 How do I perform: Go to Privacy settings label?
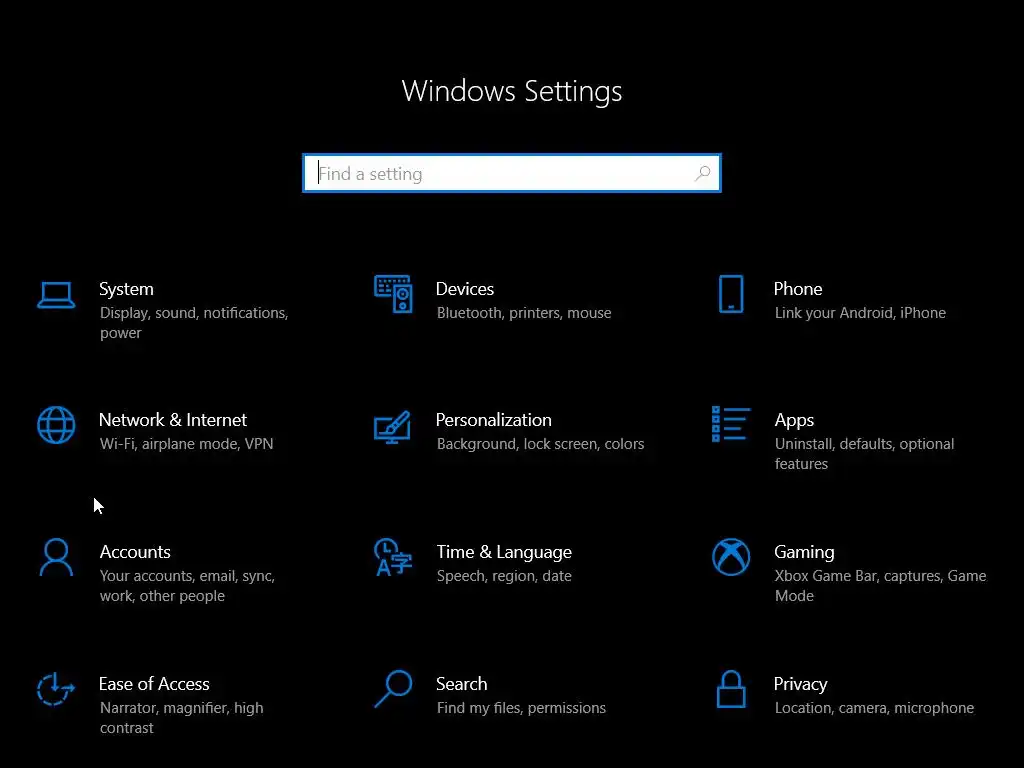pos(800,684)
